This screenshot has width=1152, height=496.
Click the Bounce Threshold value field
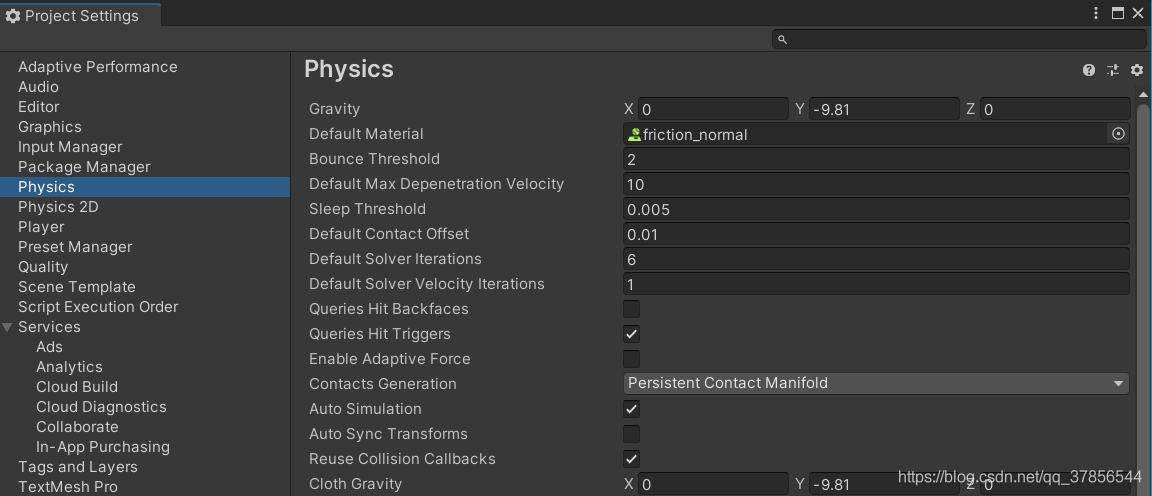tap(875, 159)
